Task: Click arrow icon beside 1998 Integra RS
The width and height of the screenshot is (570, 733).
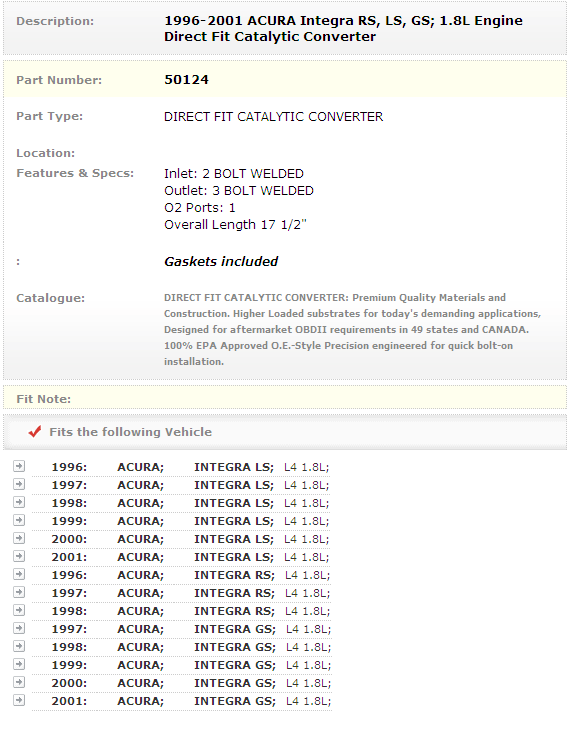Action: 19,610
